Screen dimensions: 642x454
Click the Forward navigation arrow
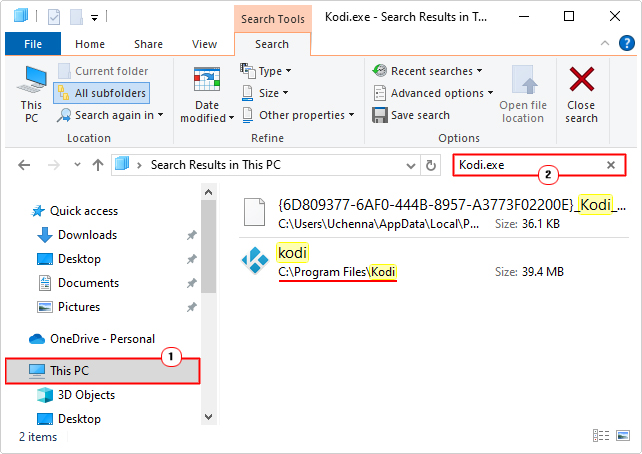click(x=54, y=165)
